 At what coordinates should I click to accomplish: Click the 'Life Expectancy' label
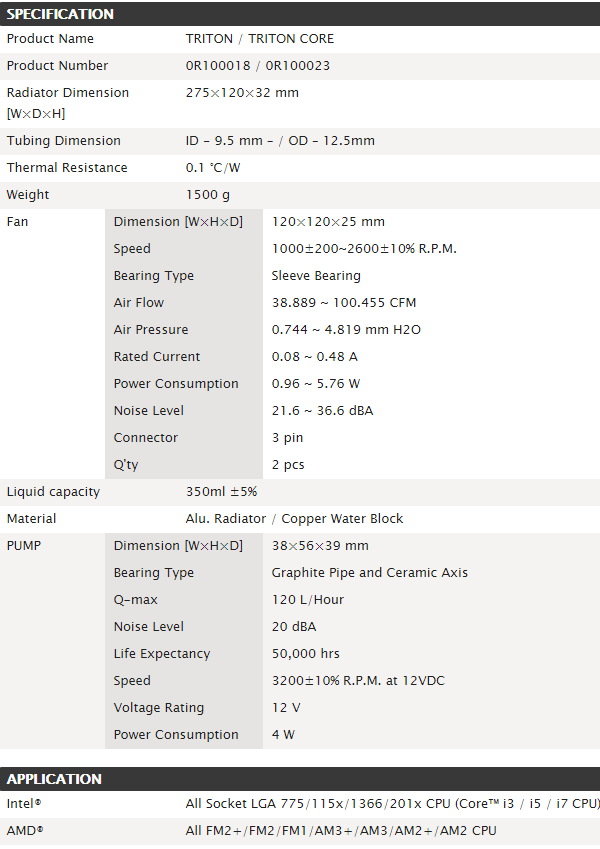point(161,654)
